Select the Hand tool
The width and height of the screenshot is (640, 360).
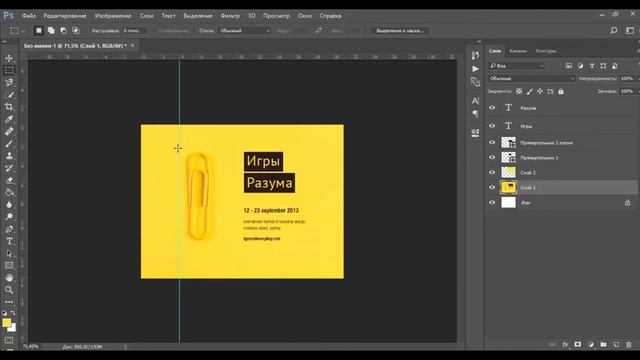tap(9, 278)
